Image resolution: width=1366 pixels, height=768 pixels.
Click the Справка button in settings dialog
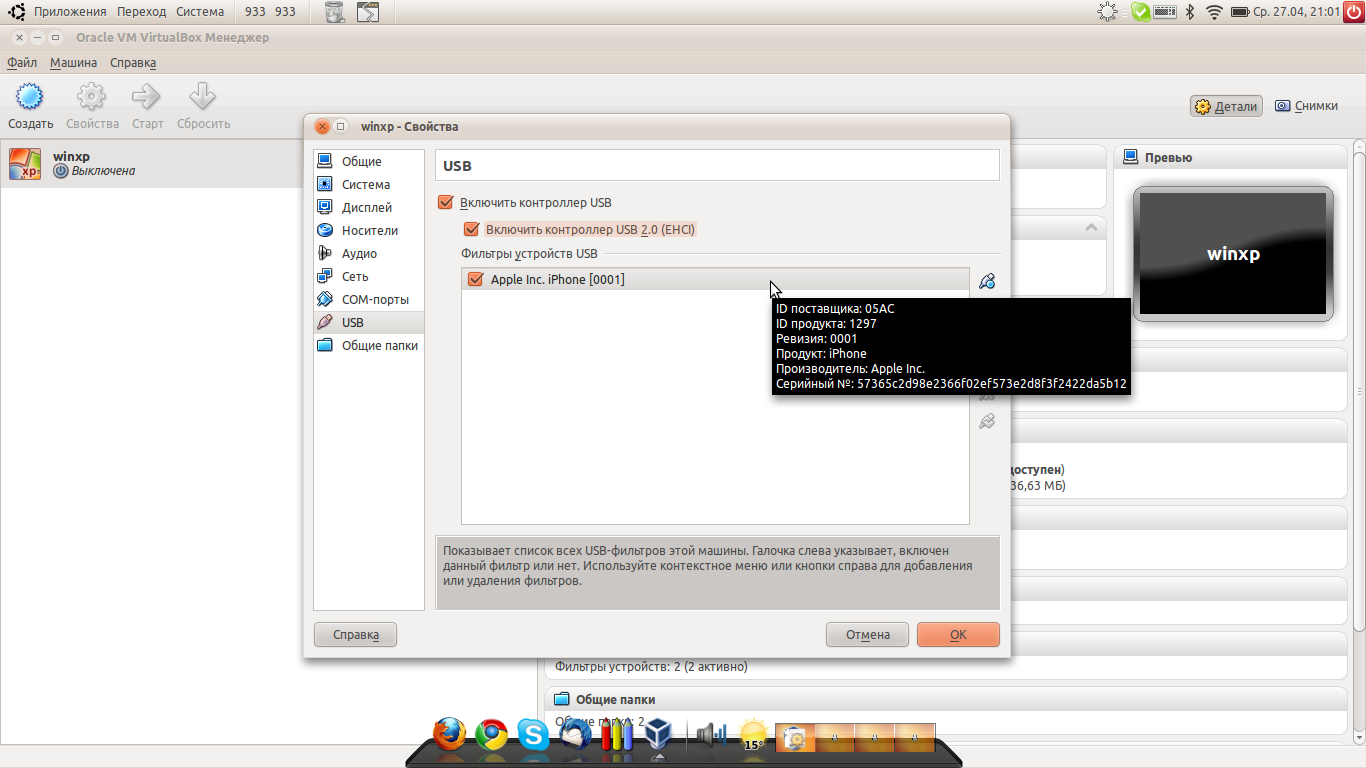355,634
